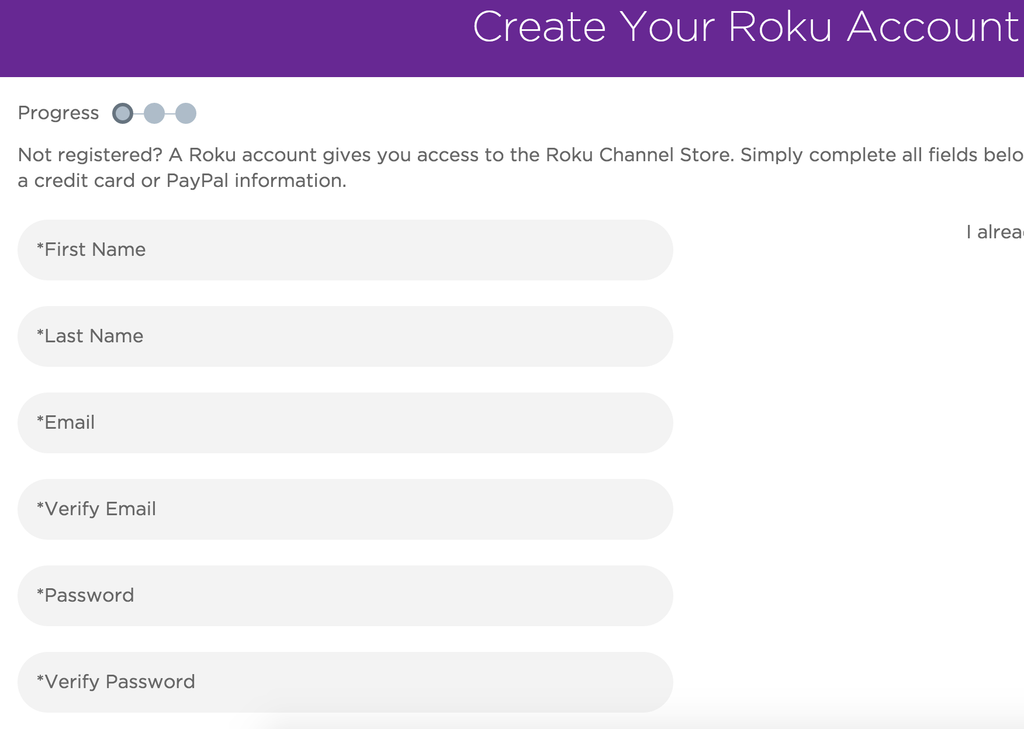Click the first highlighted progress step circle
Screen dimensions: 1024x729
tap(123, 114)
